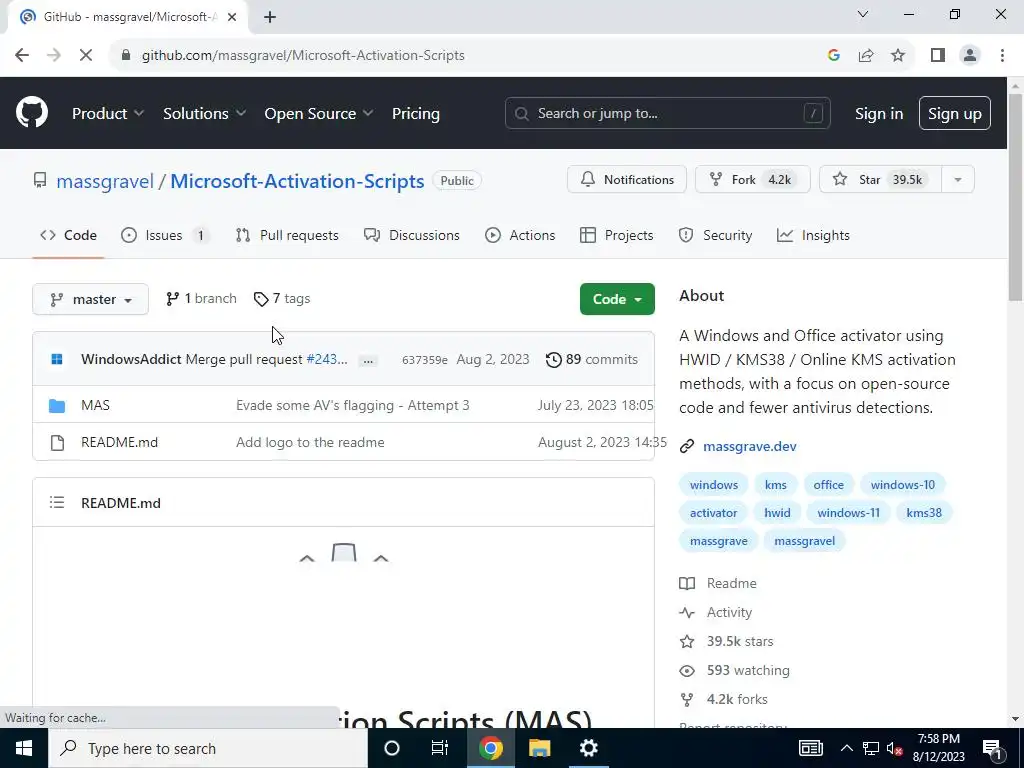Open new tab with plus icon
This screenshot has height=768, width=1024.
click(x=270, y=17)
